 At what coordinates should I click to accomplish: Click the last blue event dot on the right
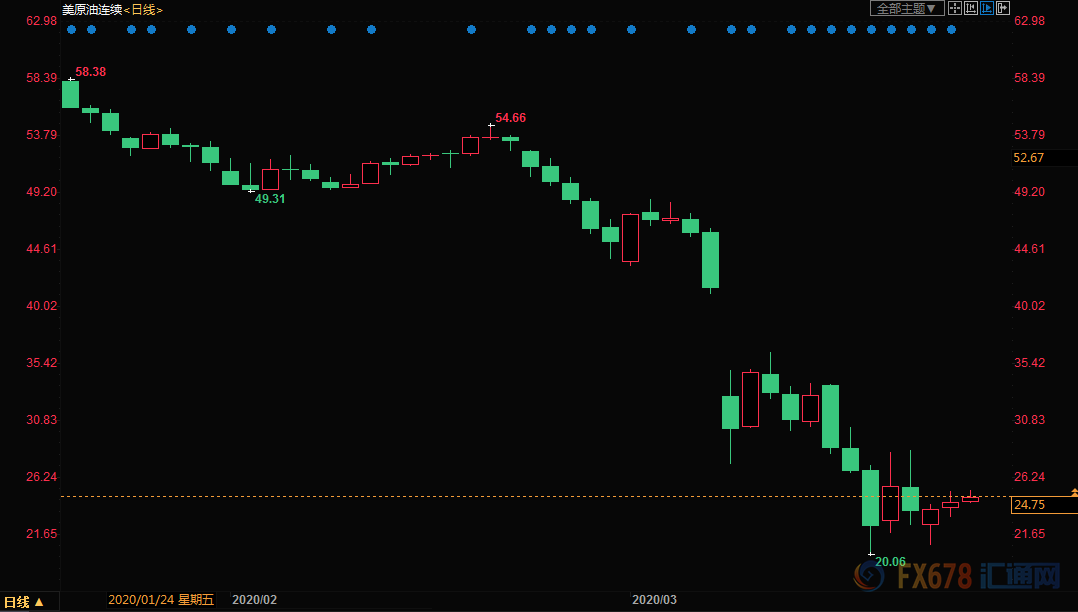(951, 30)
